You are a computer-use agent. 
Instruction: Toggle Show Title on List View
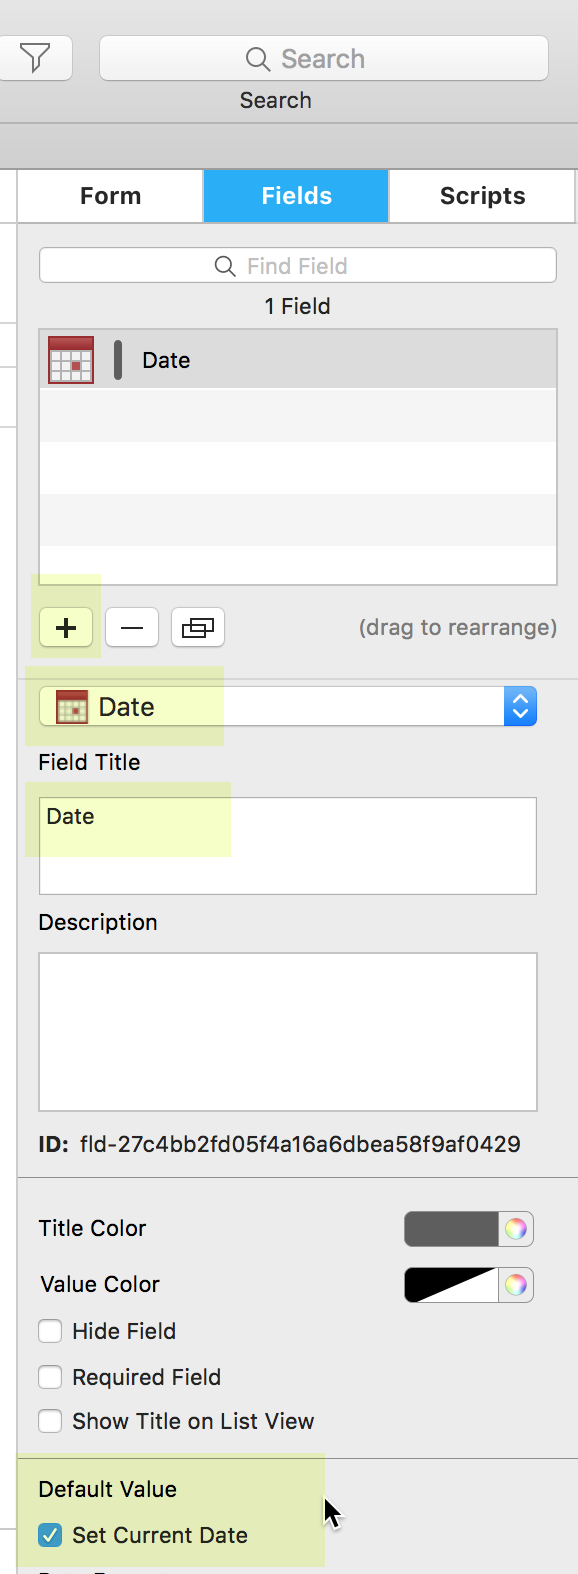pos(50,1421)
